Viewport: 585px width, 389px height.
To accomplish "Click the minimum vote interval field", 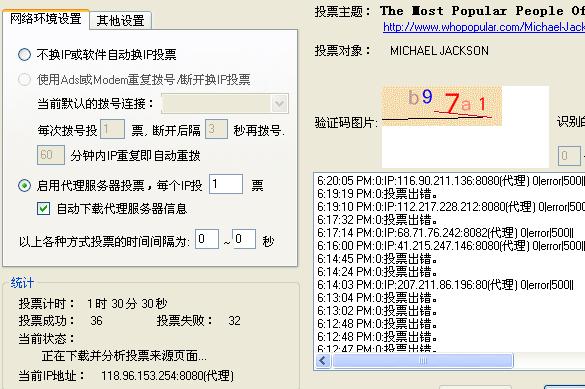I will click(207, 239).
